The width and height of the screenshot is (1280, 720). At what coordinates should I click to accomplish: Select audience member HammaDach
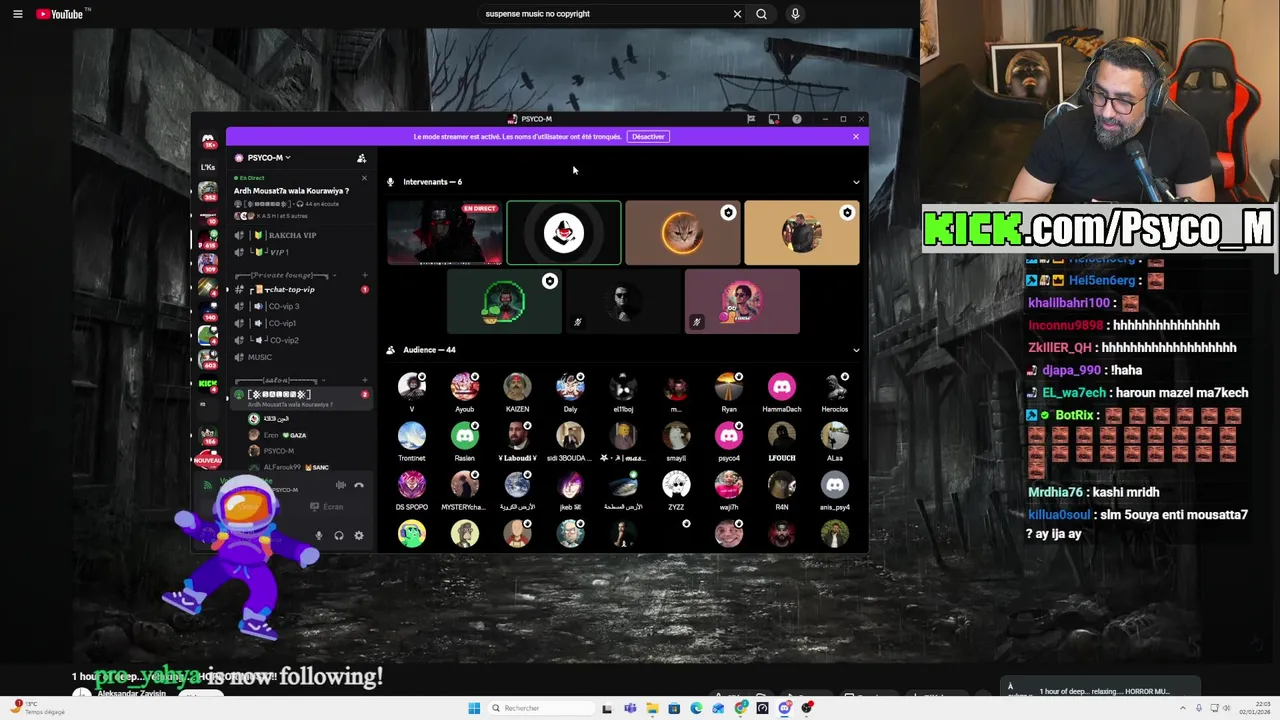pos(782,392)
